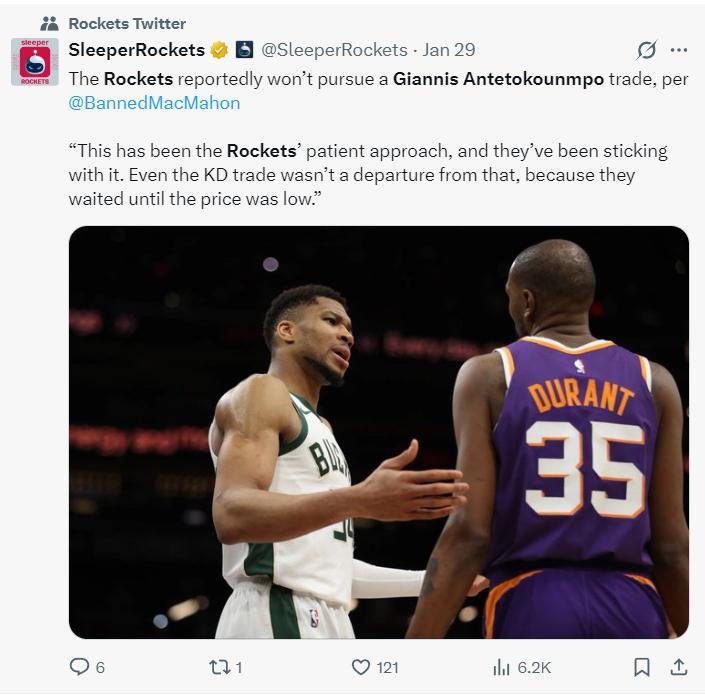Expand the Giannis and Durant photo

pos(378,432)
